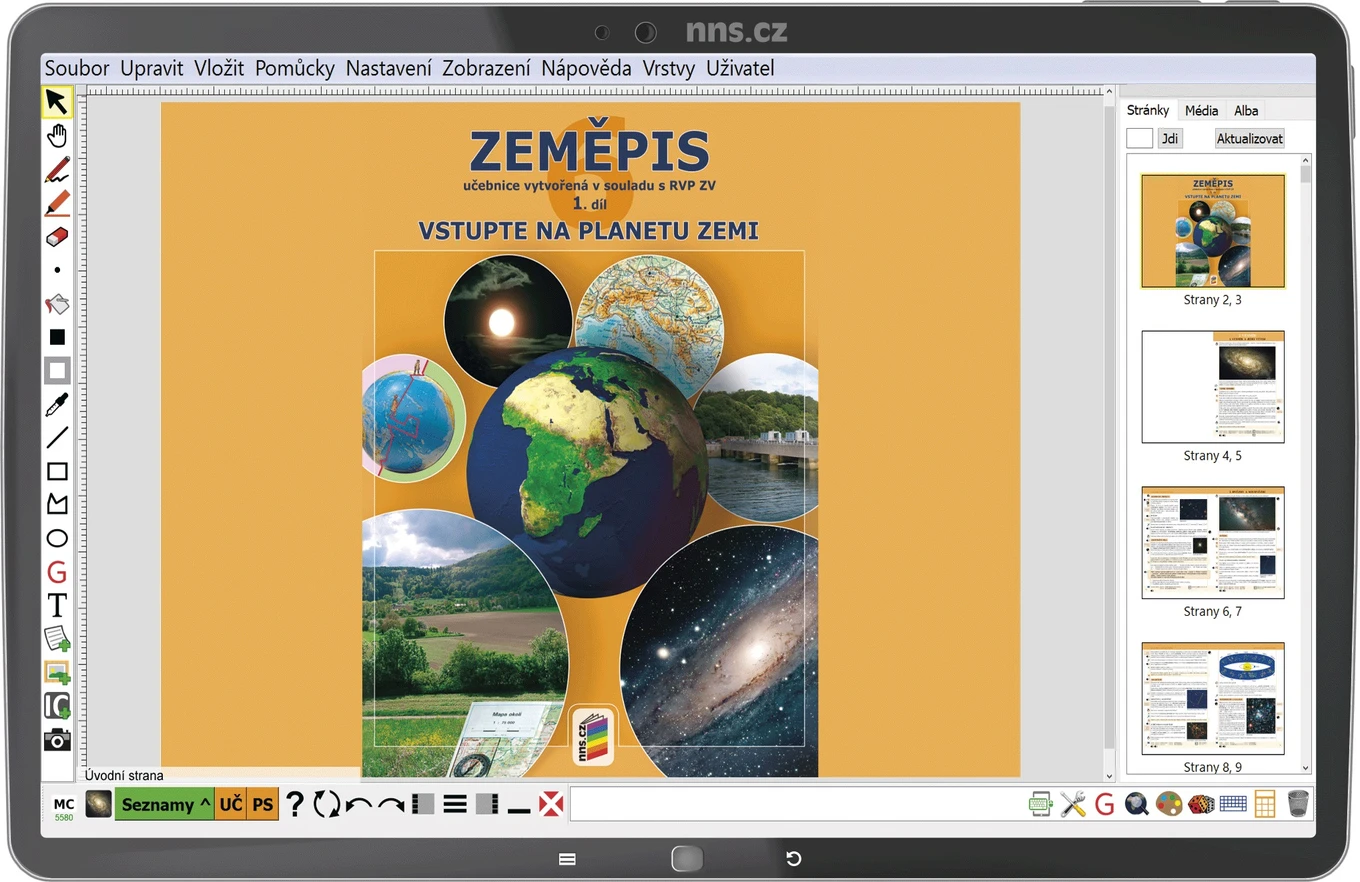
Task: Open the camera snapshot tool
Action: [57, 740]
